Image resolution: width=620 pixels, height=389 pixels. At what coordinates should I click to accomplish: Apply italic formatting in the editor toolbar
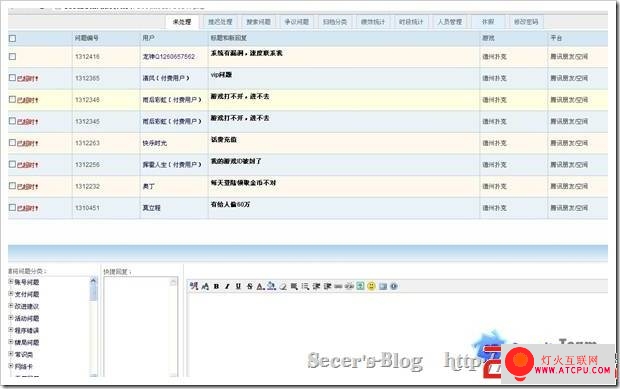[227, 286]
